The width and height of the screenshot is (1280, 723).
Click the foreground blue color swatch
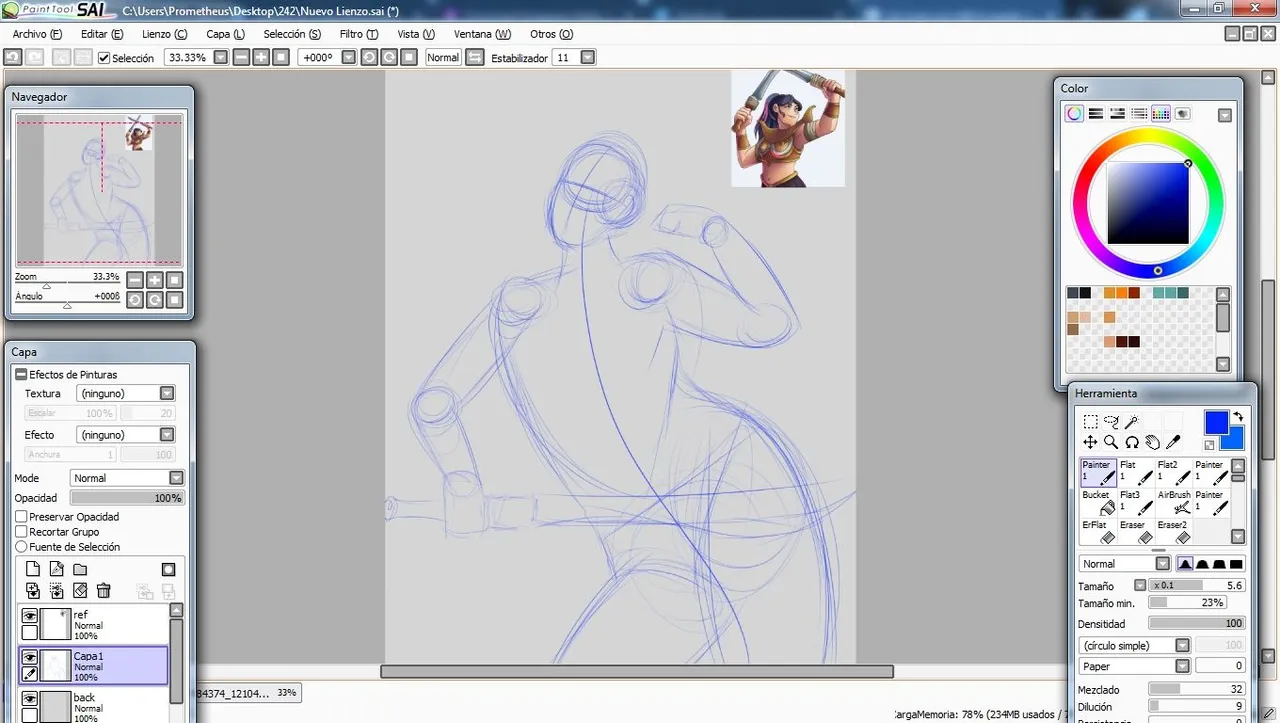[x=1215, y=421]
